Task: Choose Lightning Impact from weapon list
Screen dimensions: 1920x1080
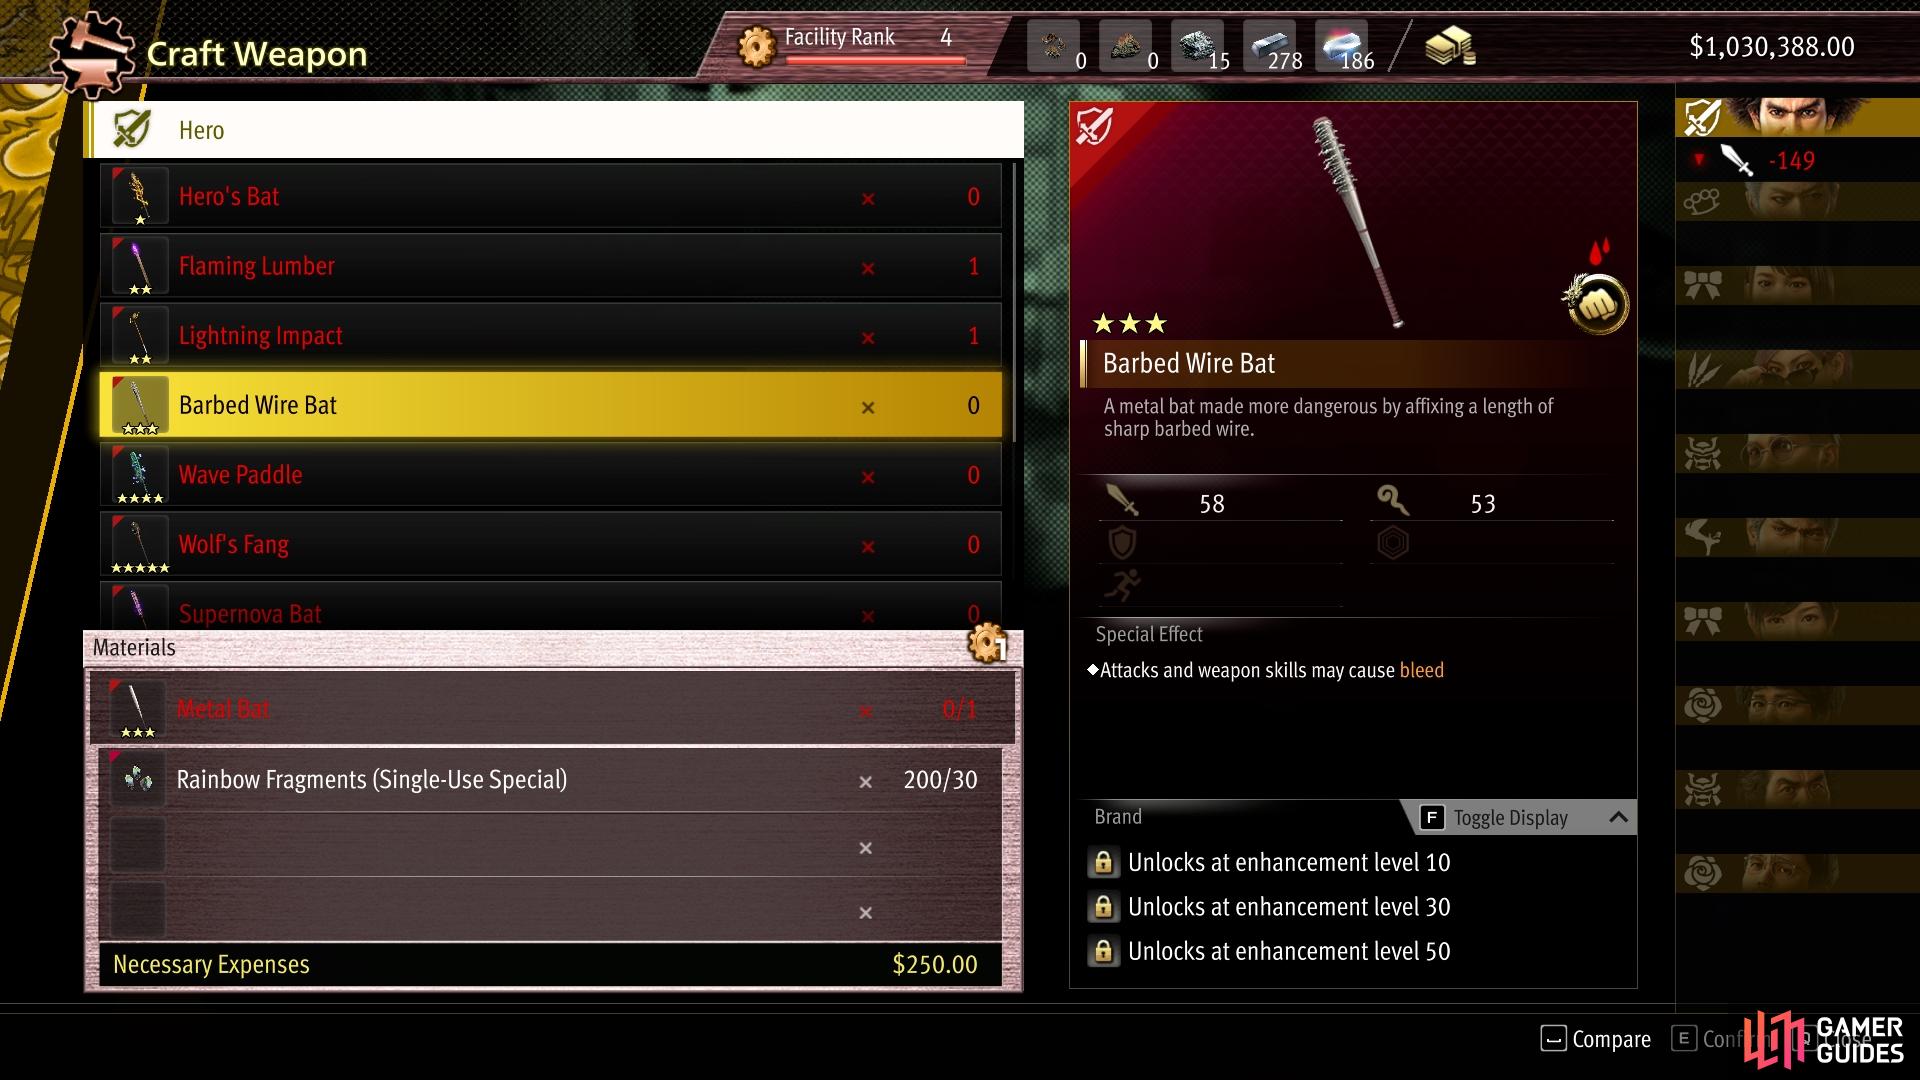Action: click(x=551, y=336)
